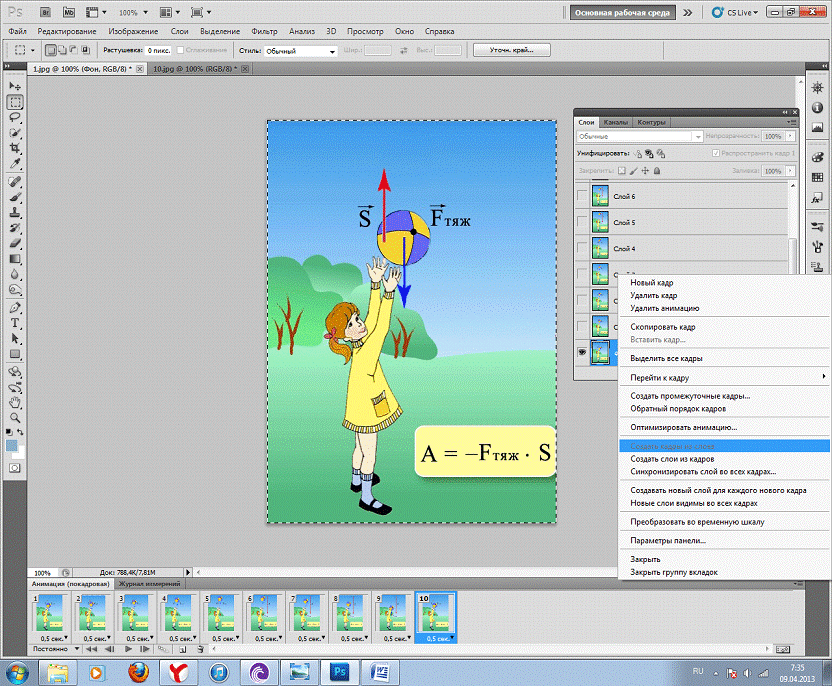Choose Создать слои из кадров menu entry

click(x=671, y=458)
